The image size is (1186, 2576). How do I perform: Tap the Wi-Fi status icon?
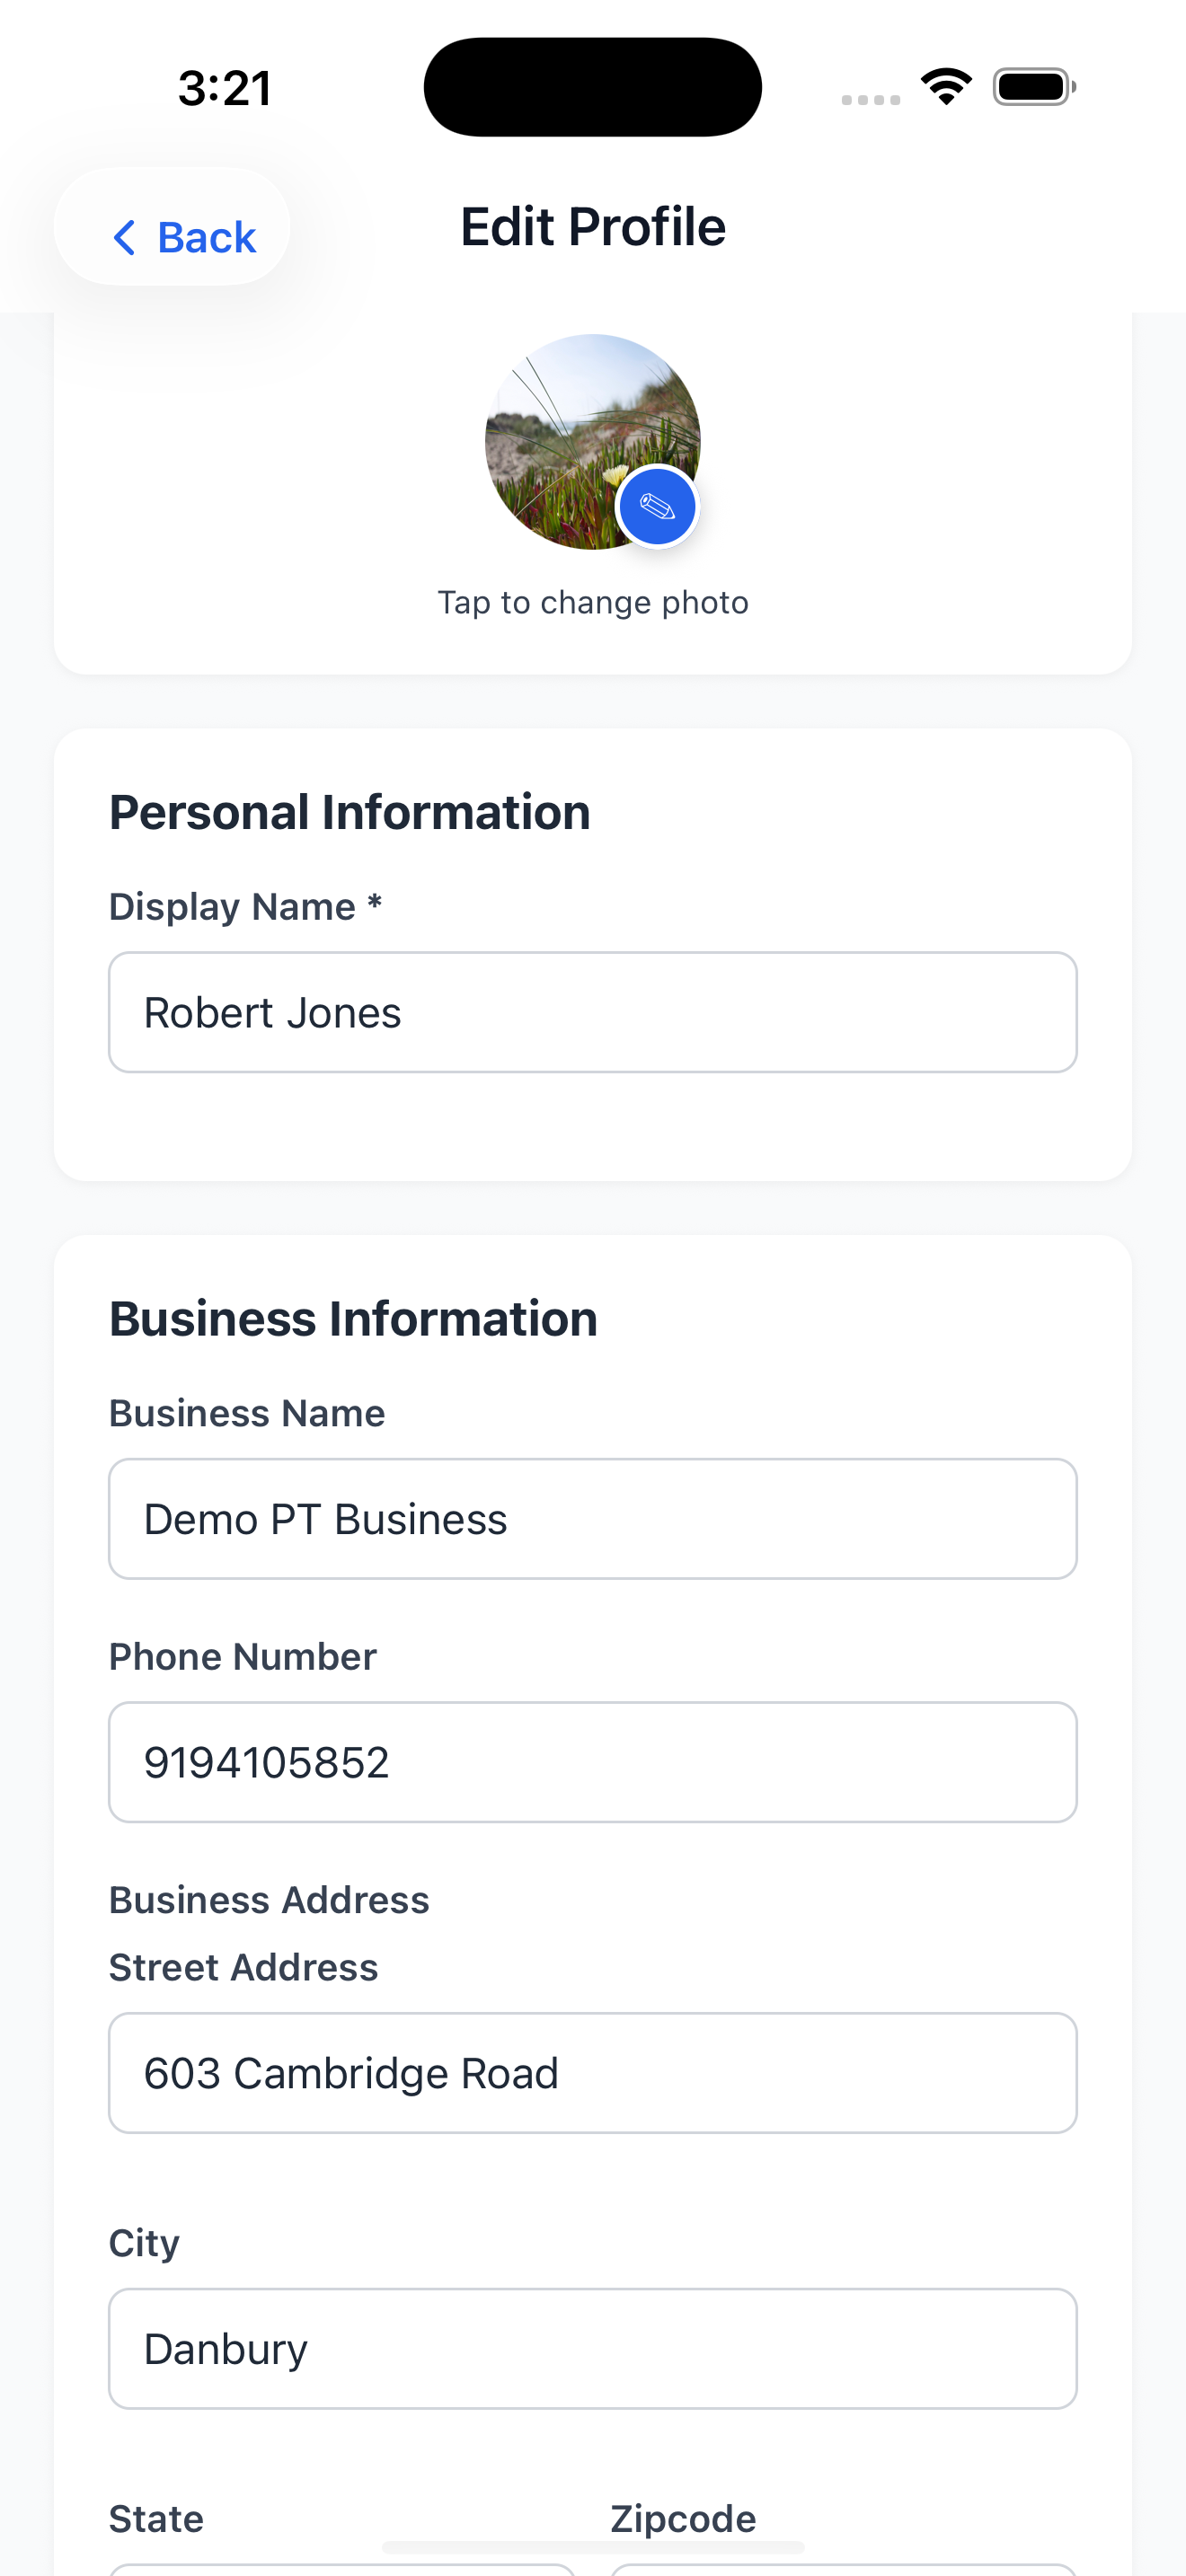[x=946, y=87]
